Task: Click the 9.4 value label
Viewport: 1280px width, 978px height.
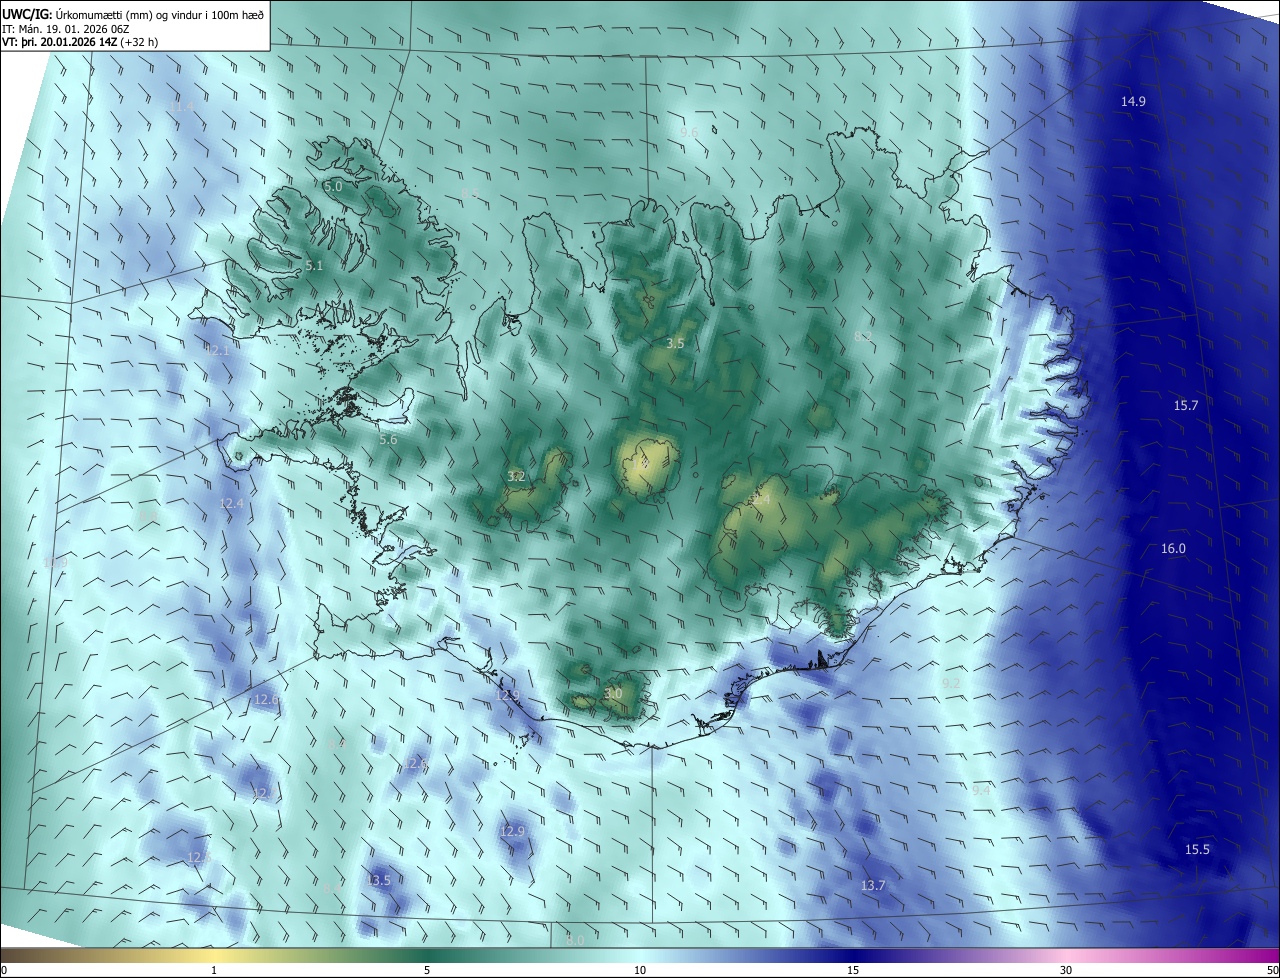Action: point(981,790)
